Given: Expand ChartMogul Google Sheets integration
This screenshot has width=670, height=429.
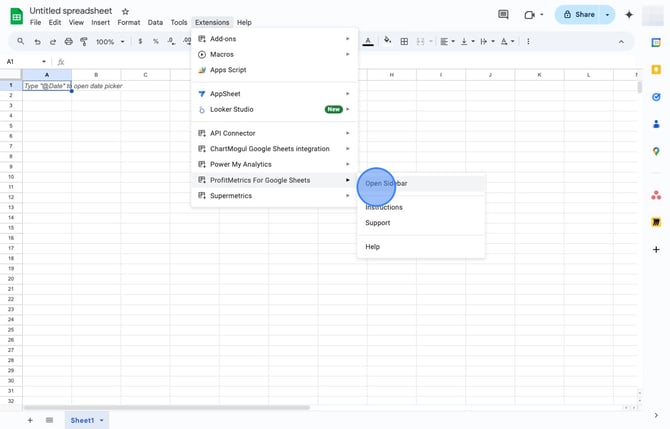Looking at the screenshot, I should 274,149.
